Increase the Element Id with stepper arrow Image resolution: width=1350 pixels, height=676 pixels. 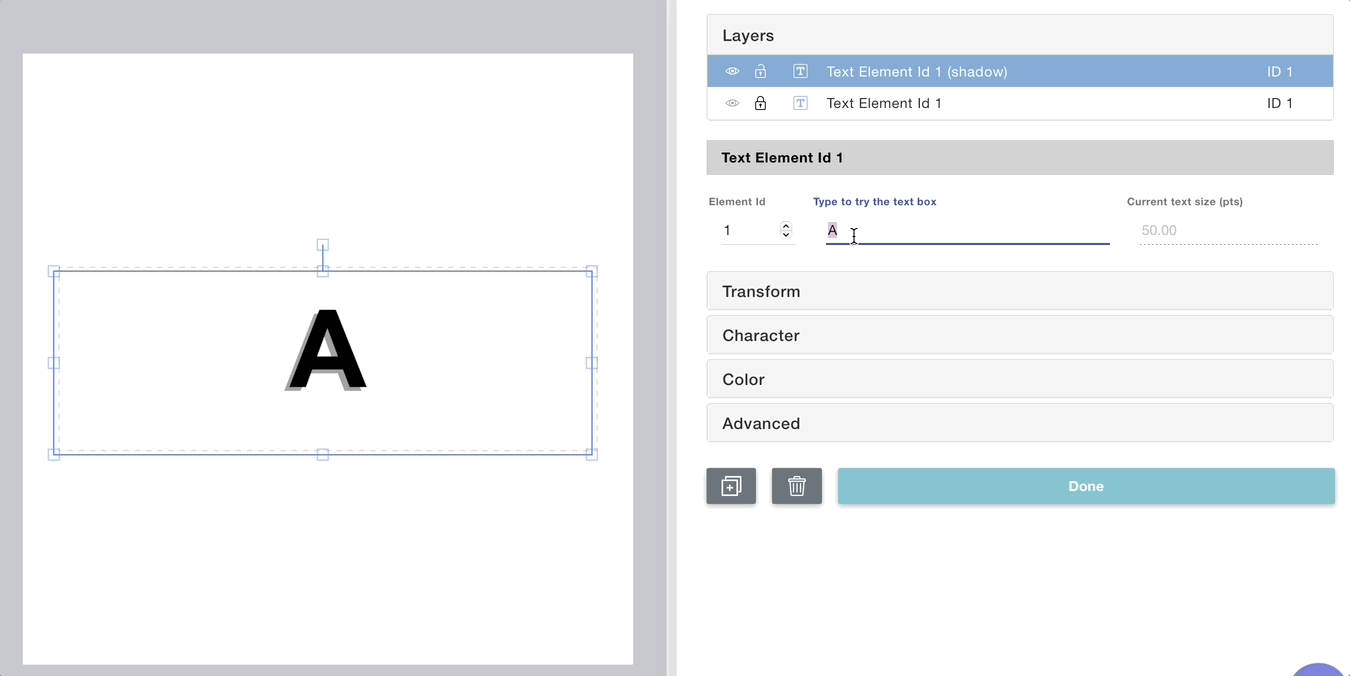pyautogui.click(x=786, y=226)
